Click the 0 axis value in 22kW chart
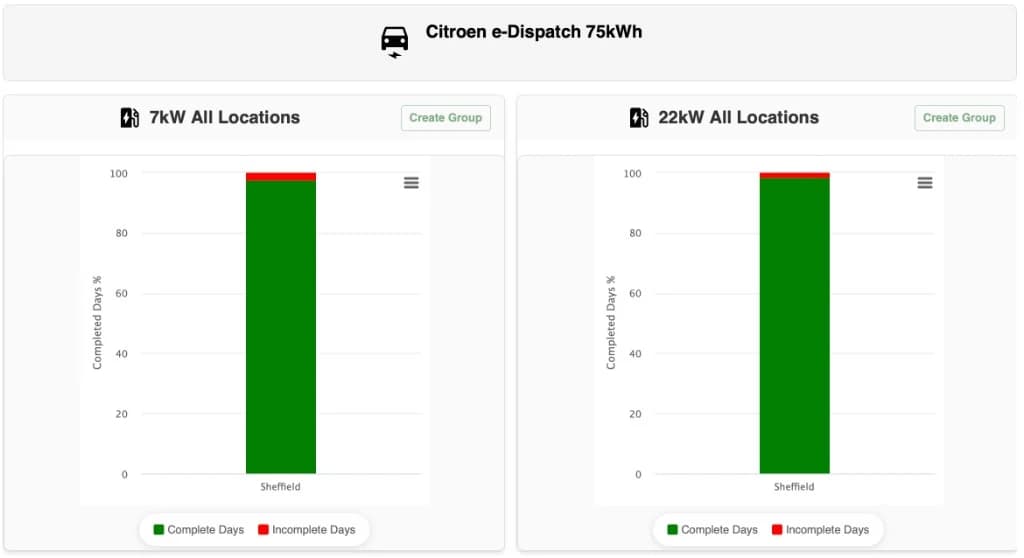The width and height of the screenshot is (1024, 558). (x=639, y=474)
